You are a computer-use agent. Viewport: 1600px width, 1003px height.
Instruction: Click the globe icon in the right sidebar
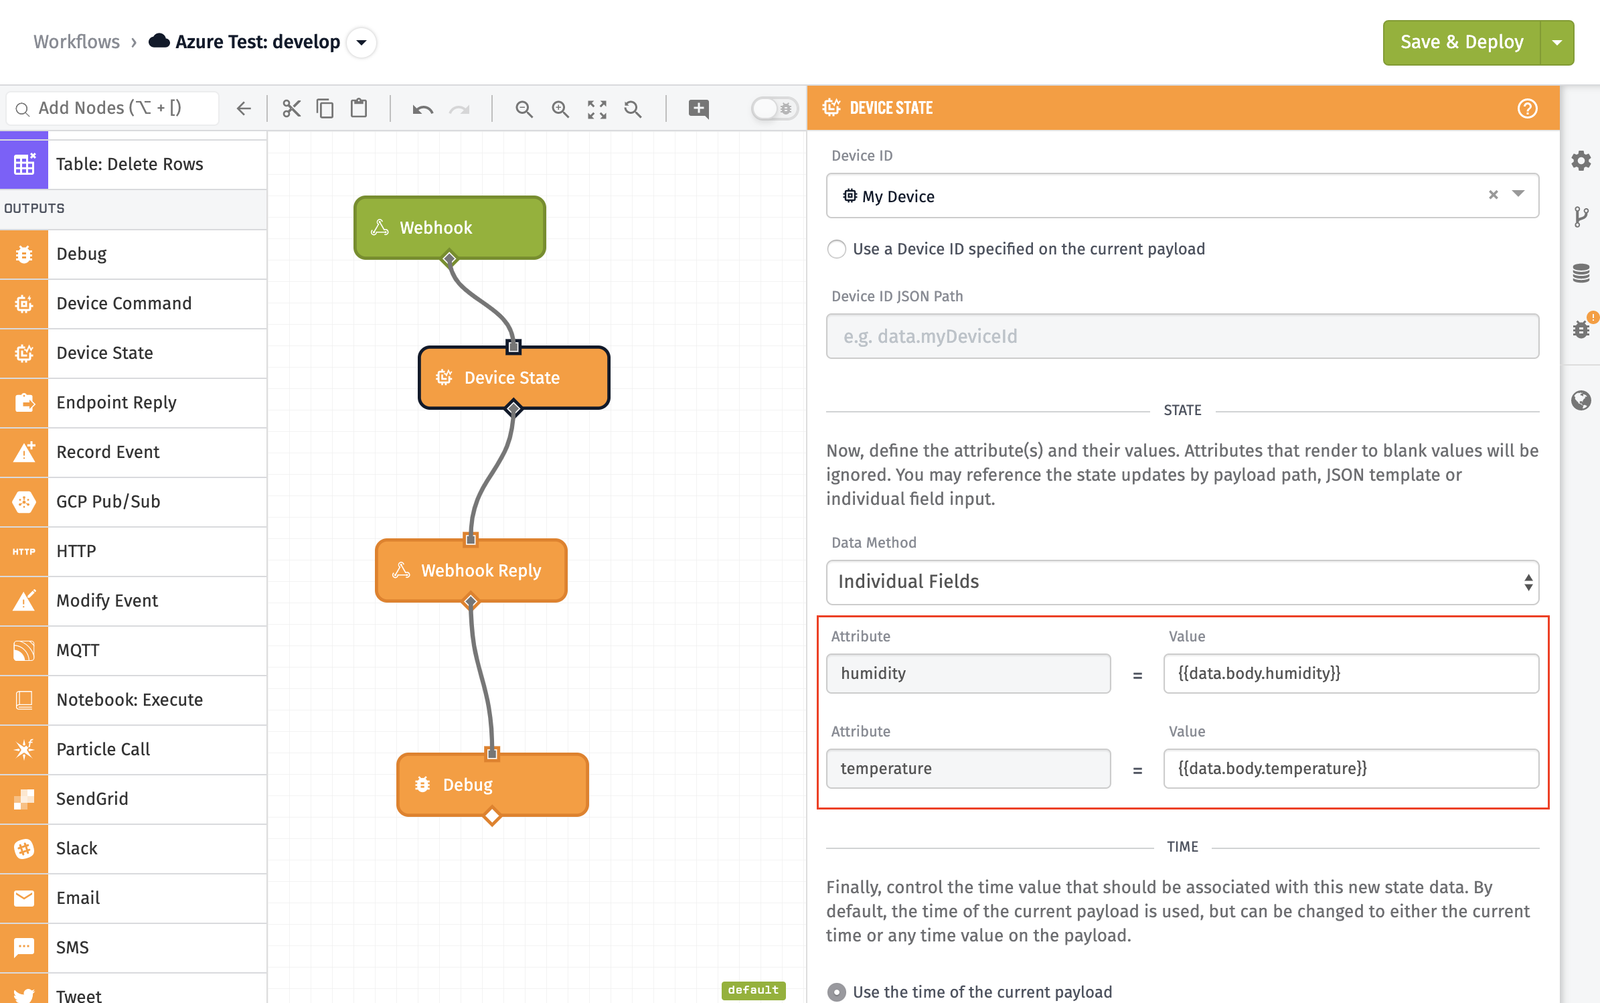click(1581, 400)
